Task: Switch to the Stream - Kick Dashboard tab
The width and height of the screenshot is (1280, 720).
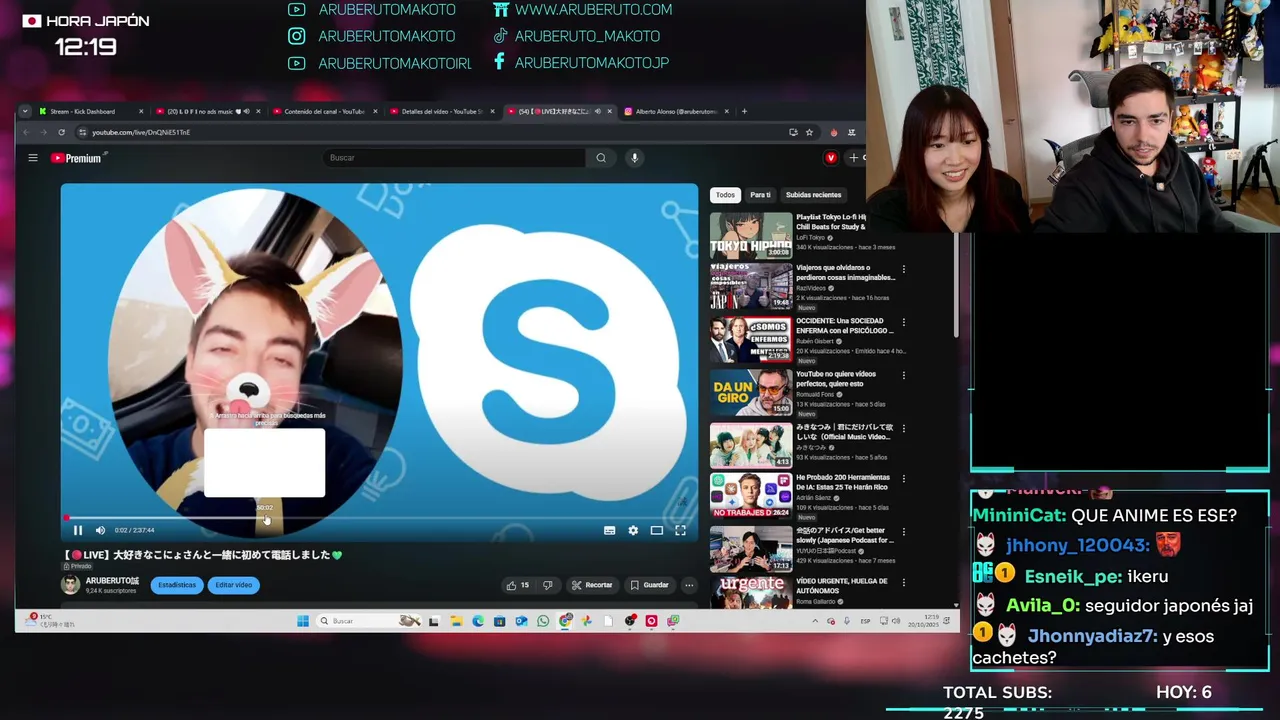Action: (89, 111)
